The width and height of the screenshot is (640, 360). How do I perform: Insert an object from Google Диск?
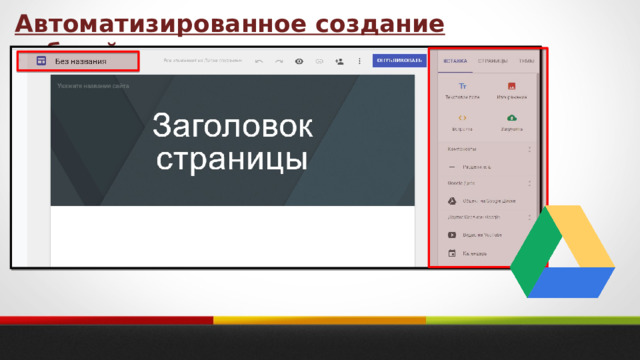[x=482, y=201]
